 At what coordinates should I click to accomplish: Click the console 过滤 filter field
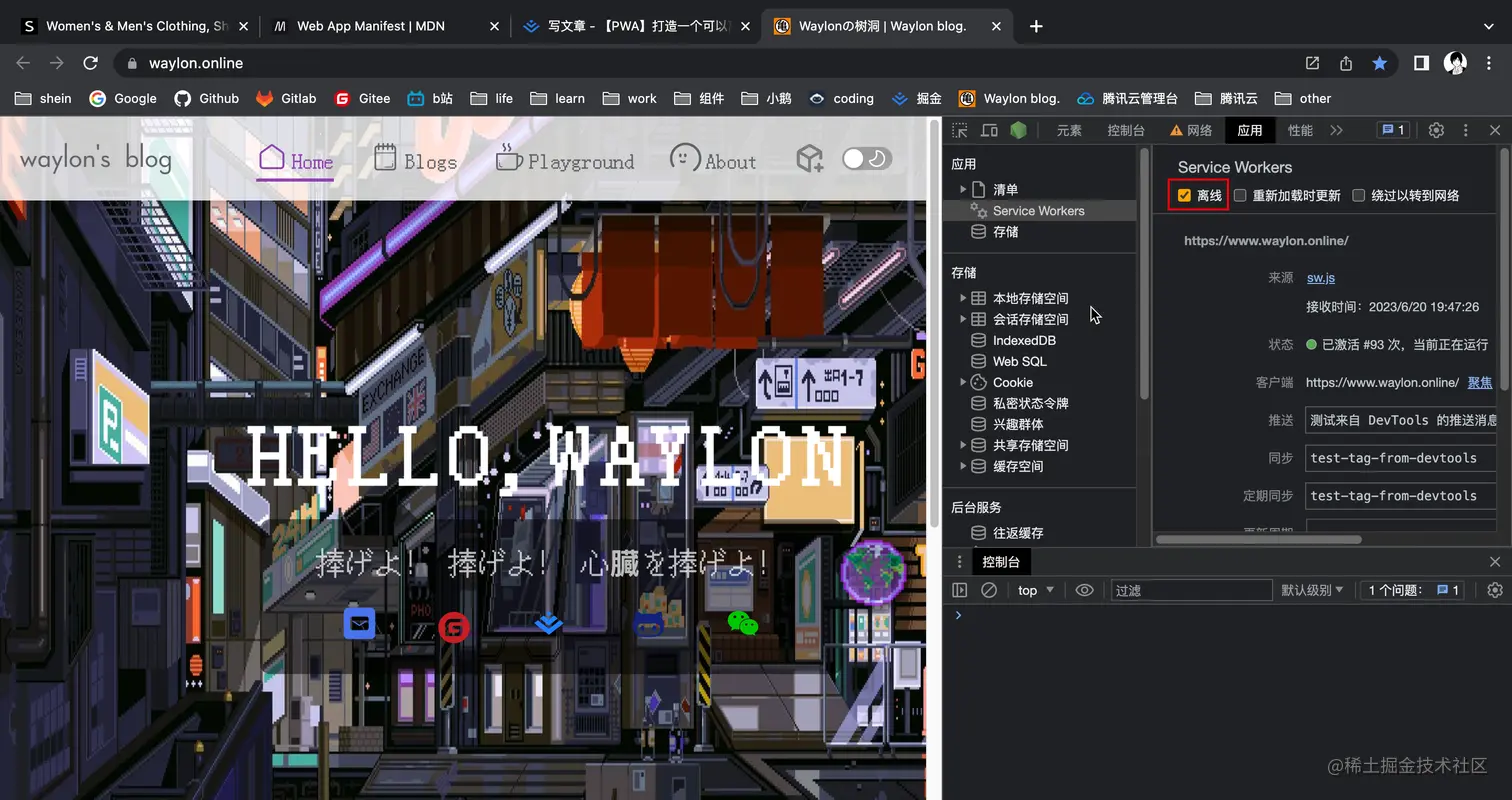tap(1191, 590)
